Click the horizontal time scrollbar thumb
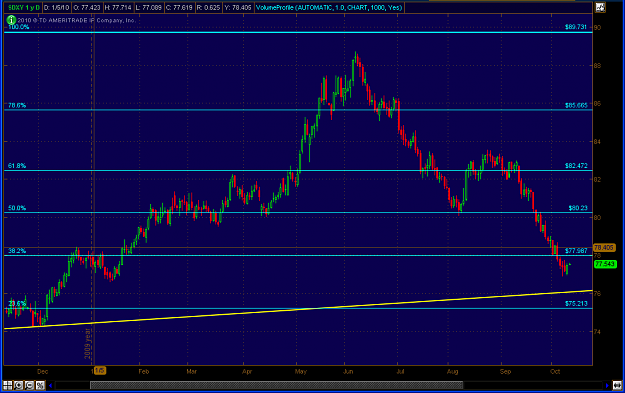The width and height of the screenshot is (625, 393). click(x=277, y=385)
